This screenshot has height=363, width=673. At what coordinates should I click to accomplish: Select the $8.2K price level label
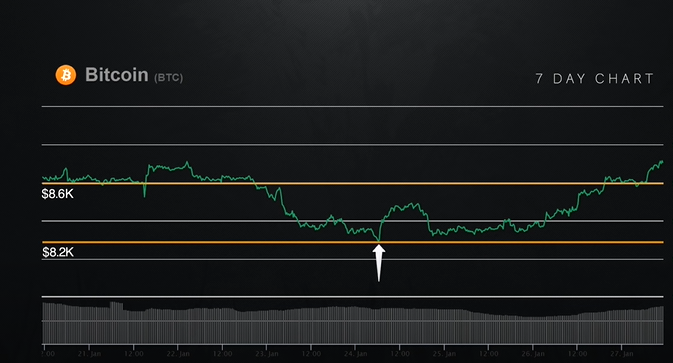58,252
